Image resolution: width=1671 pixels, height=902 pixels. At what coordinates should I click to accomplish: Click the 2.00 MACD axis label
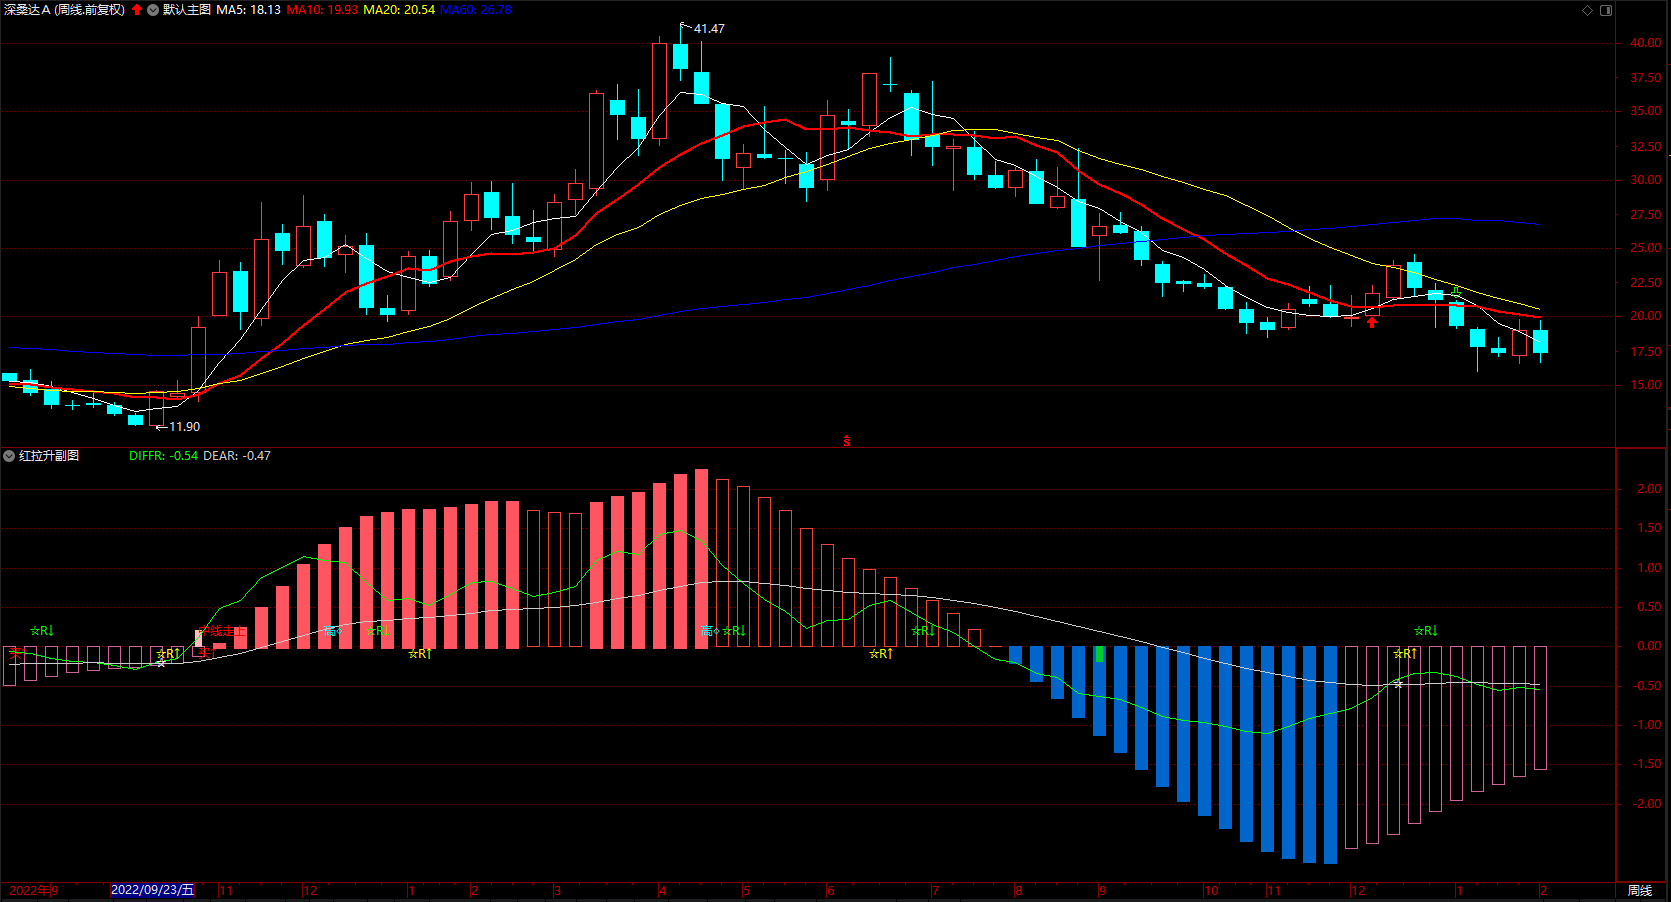[1649, 489]
